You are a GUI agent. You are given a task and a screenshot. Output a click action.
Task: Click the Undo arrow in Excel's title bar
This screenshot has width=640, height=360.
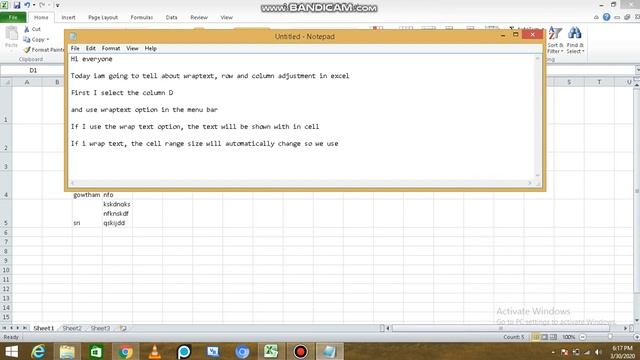(x=27, y=5)
